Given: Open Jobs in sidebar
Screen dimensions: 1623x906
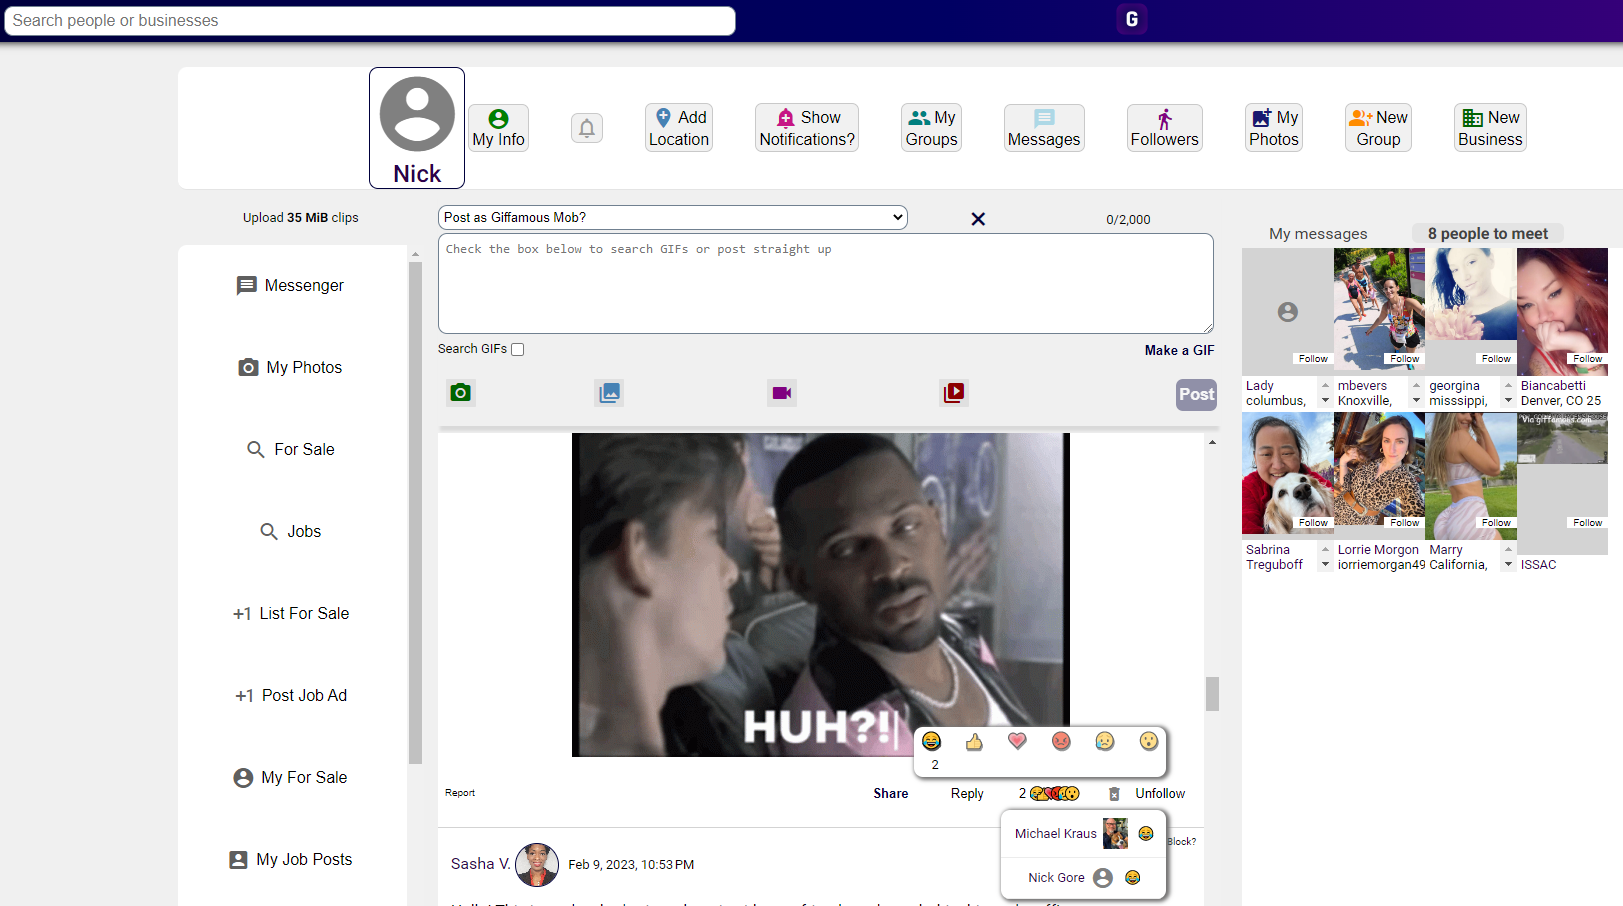Looking at the screenshot, I should click(x=291, y=532).
